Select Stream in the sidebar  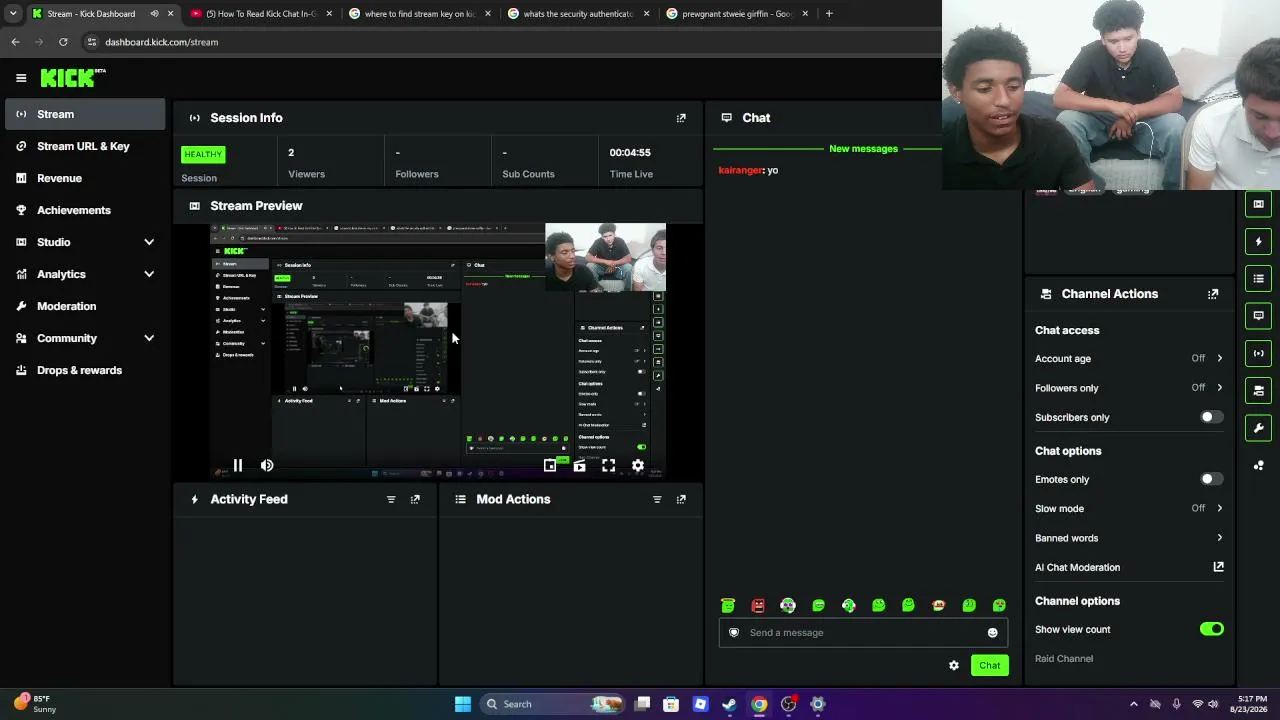tap(85, 114)
